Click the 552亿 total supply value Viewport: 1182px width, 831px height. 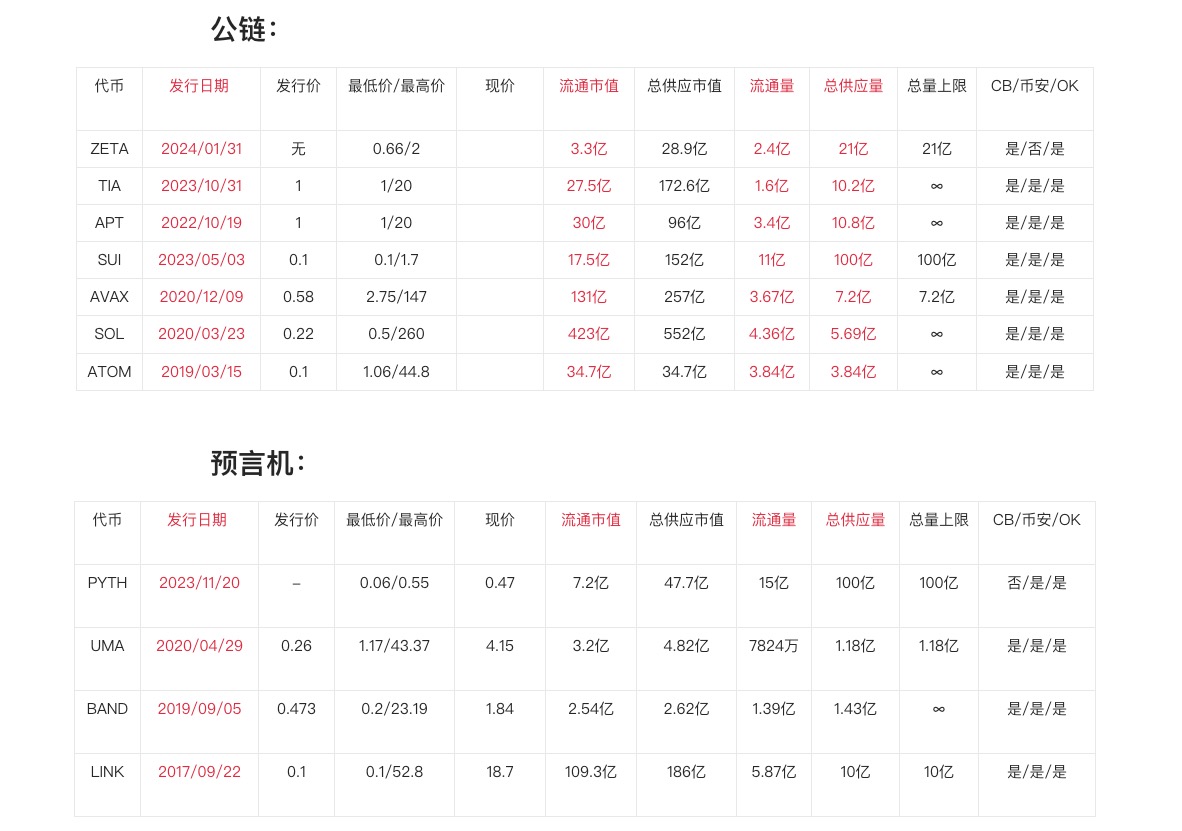pos(684,333)
